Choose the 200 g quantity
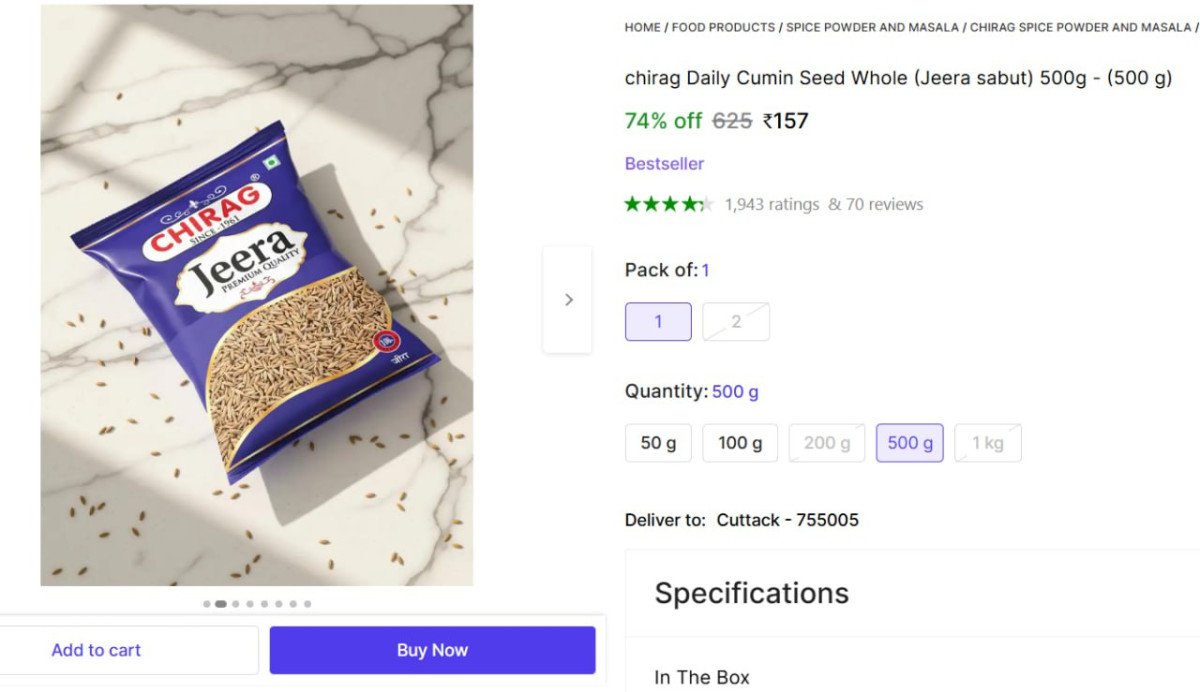This screenshot has height=692, width=1200. (x=826, y=443)
